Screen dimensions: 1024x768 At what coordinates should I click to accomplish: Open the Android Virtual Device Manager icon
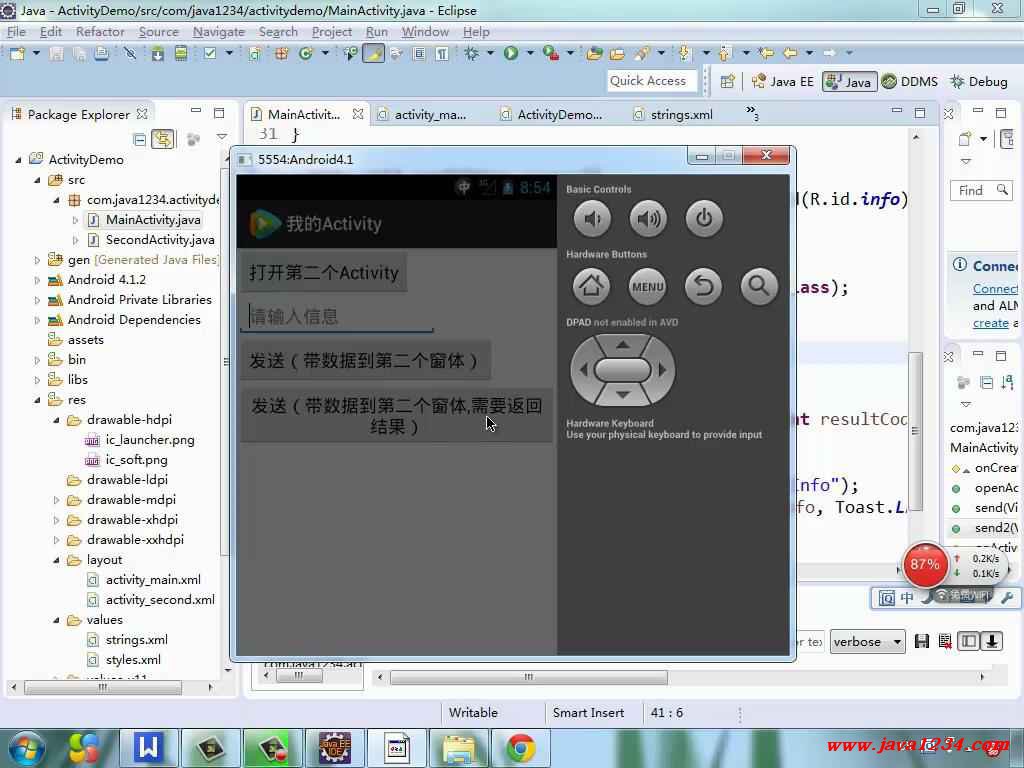coord(181,54)
